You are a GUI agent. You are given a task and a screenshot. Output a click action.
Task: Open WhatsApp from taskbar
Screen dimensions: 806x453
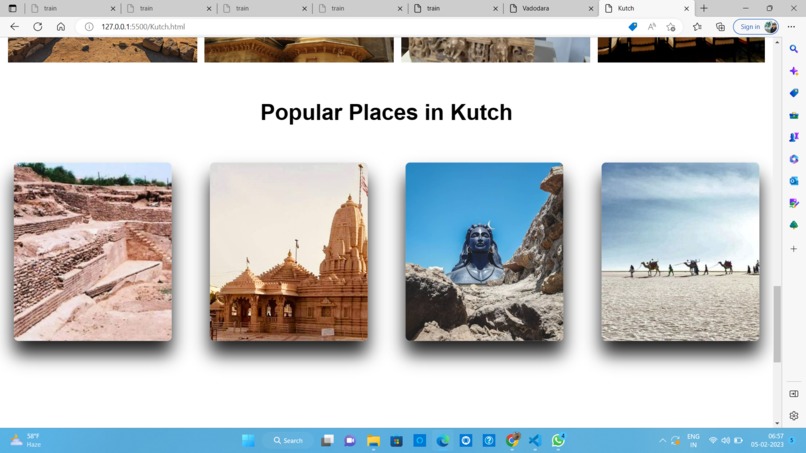point(558,441)
